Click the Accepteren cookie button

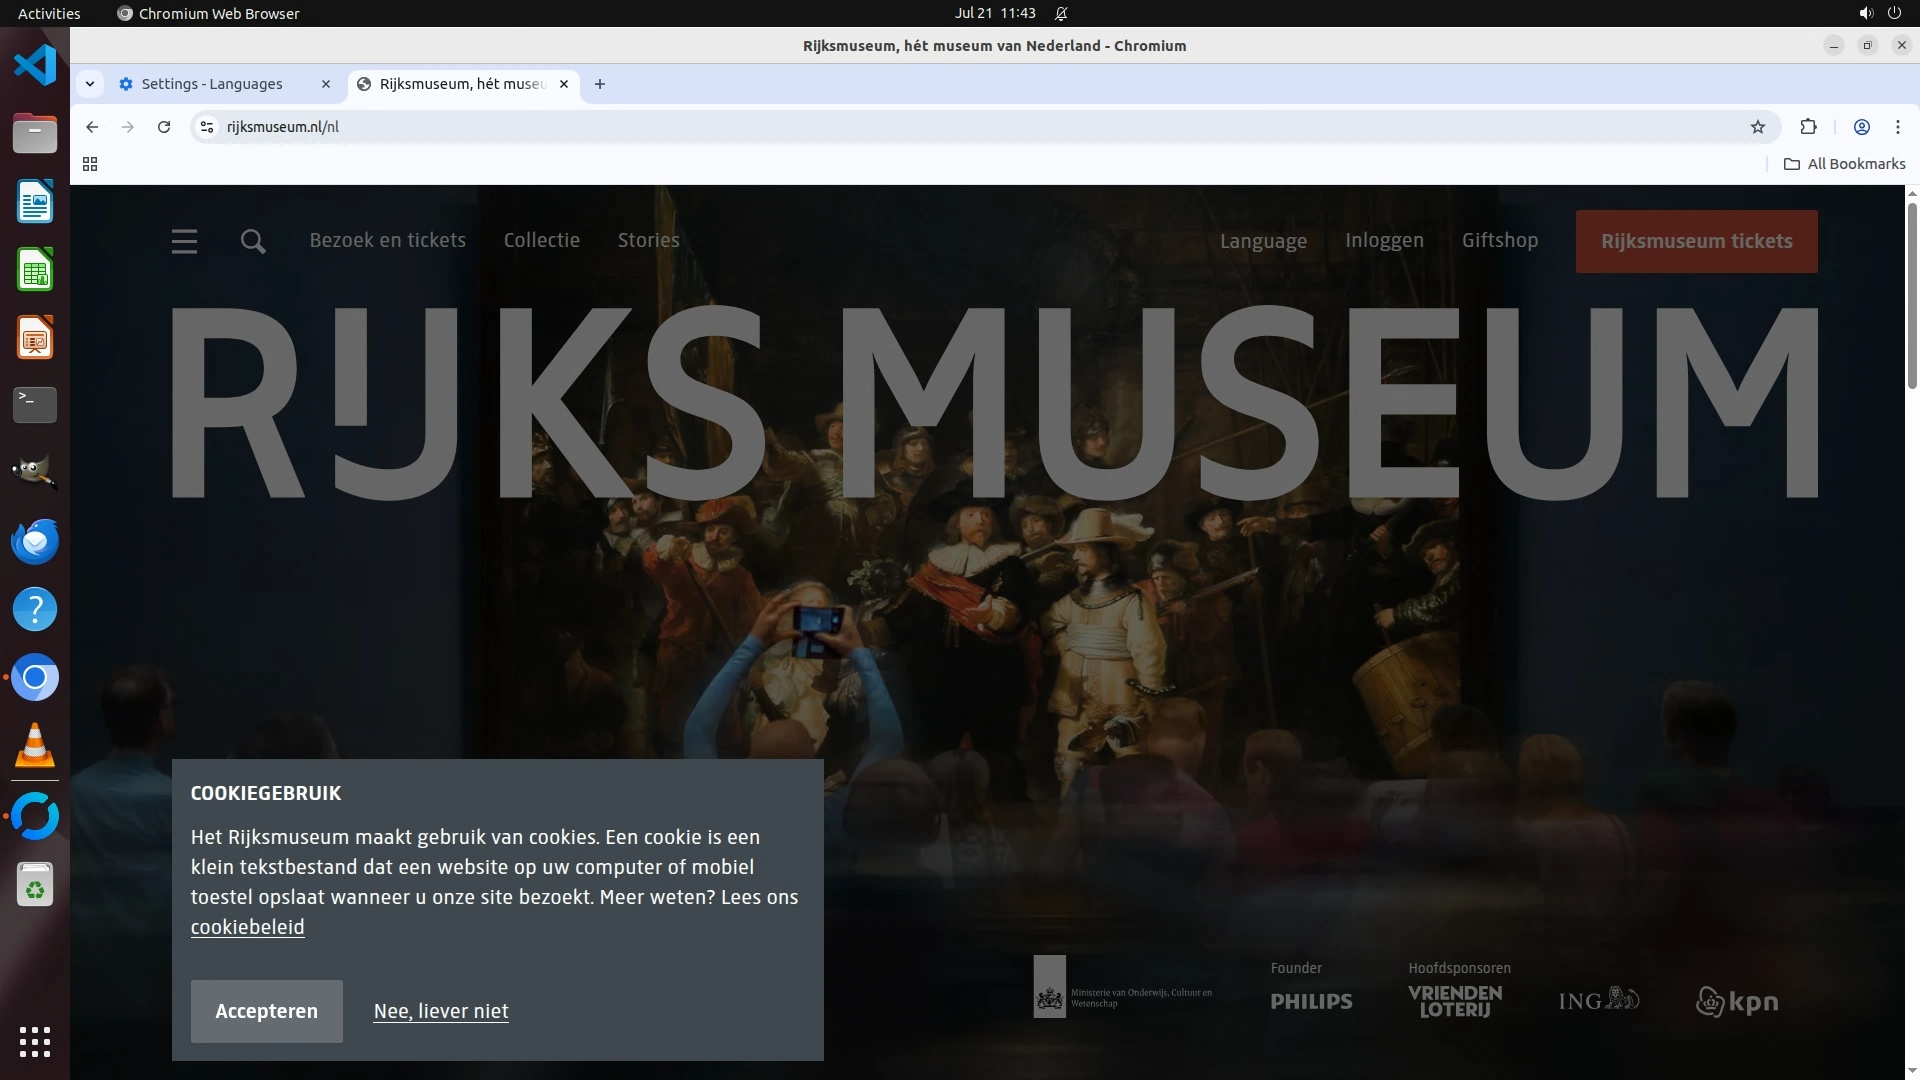(x=266, y=1011)
